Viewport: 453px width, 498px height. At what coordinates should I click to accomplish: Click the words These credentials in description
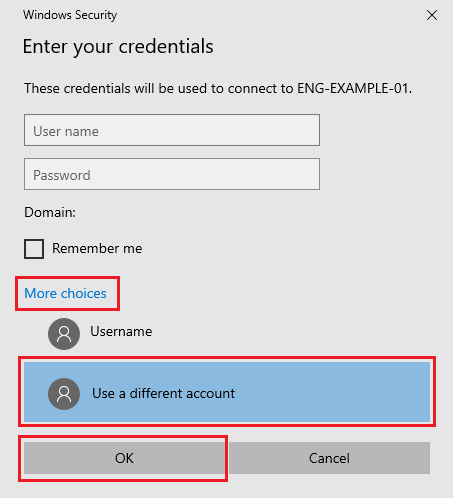(77, 89)
